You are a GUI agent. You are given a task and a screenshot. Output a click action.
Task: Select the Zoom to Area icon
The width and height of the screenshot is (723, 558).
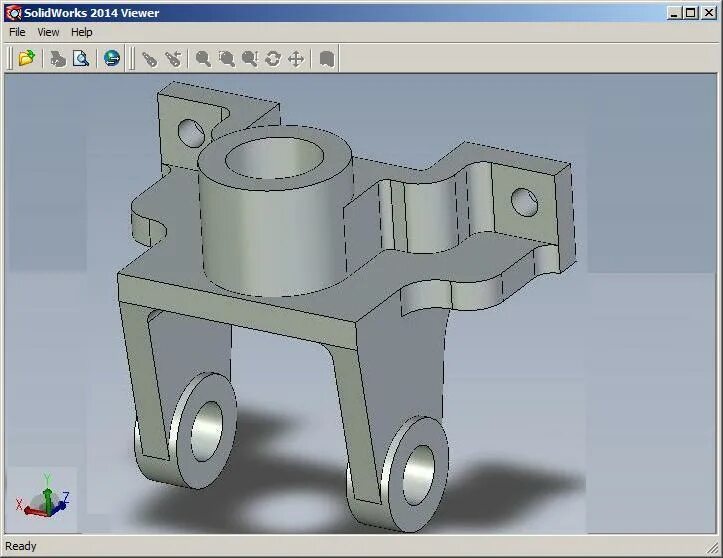point(226,59)
